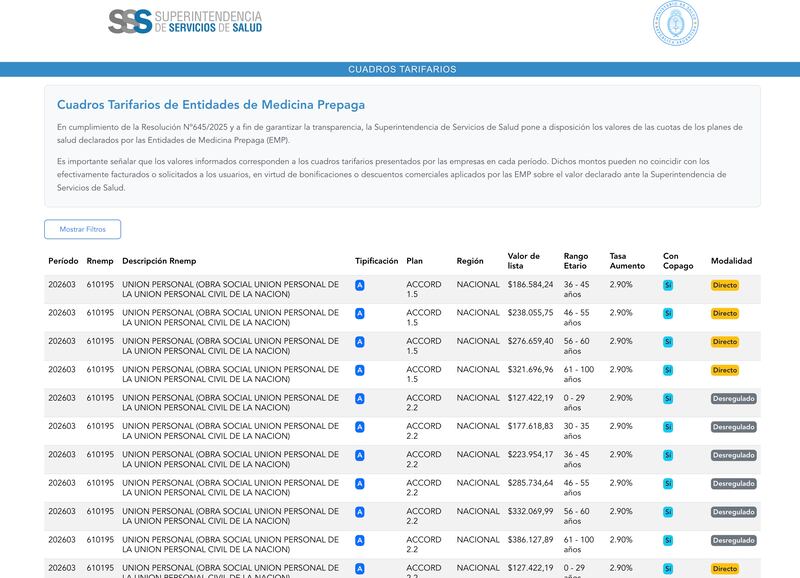Click the Desregulado tag in the $285.734,64 row

734,484
